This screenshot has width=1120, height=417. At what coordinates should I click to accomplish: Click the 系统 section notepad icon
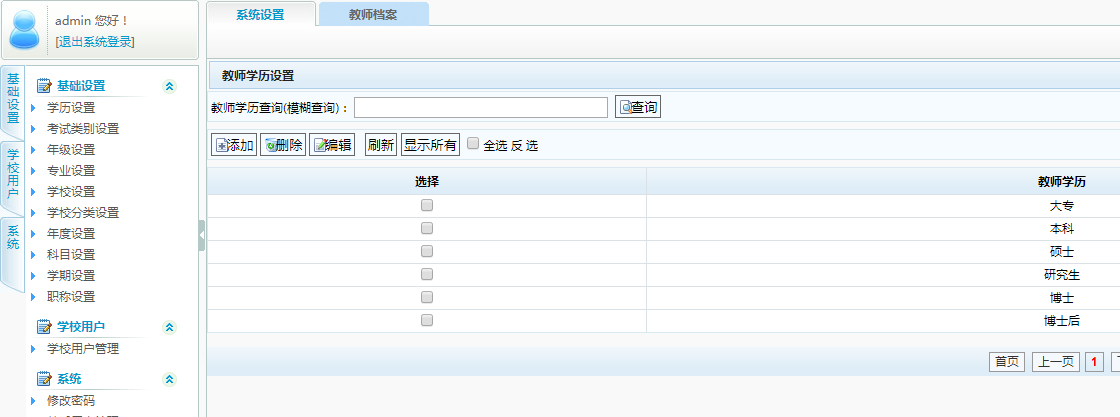tap(44, 379)
